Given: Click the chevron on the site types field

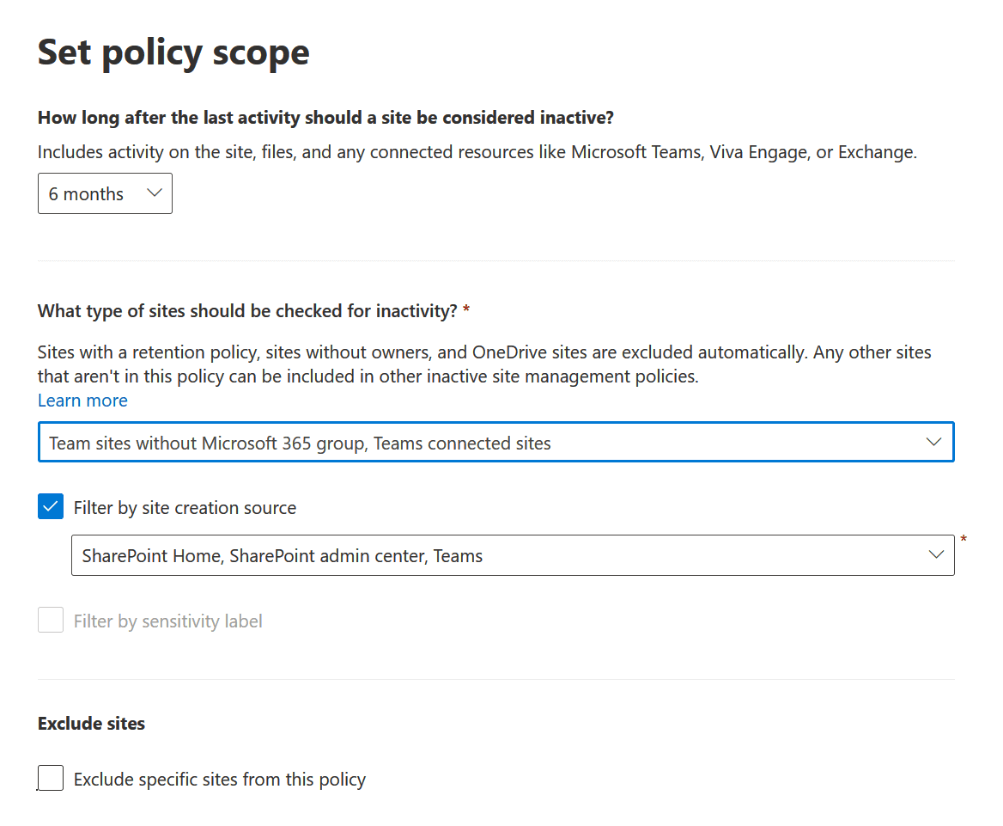Looking at the screenshot, I should (x=934, y=441).
